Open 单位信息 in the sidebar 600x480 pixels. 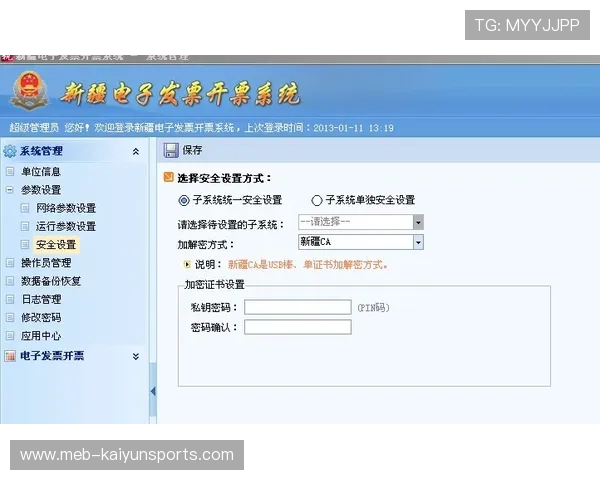(41, 171)
